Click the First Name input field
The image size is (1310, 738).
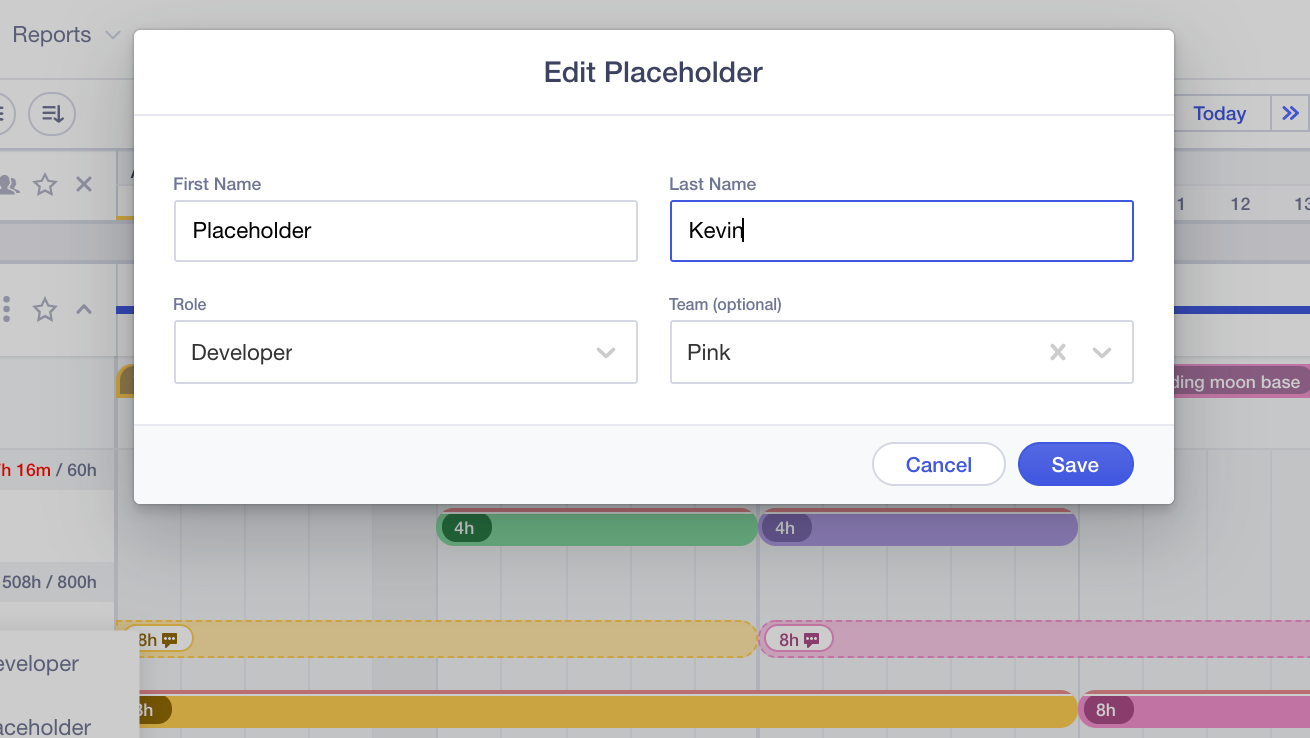[406, 231]
